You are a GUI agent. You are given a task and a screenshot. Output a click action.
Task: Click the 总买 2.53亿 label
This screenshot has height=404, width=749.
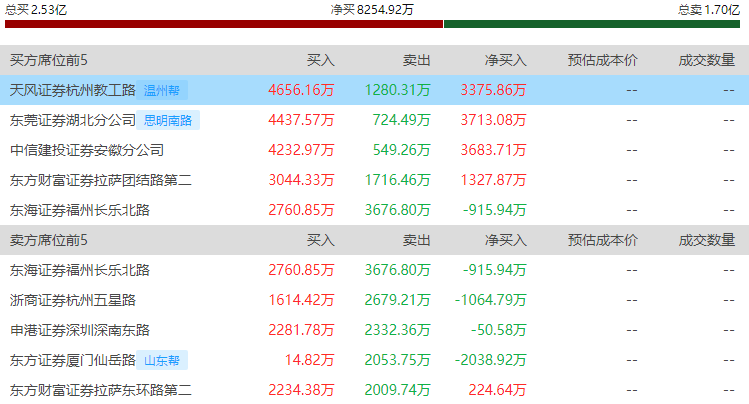pos(36,10)
